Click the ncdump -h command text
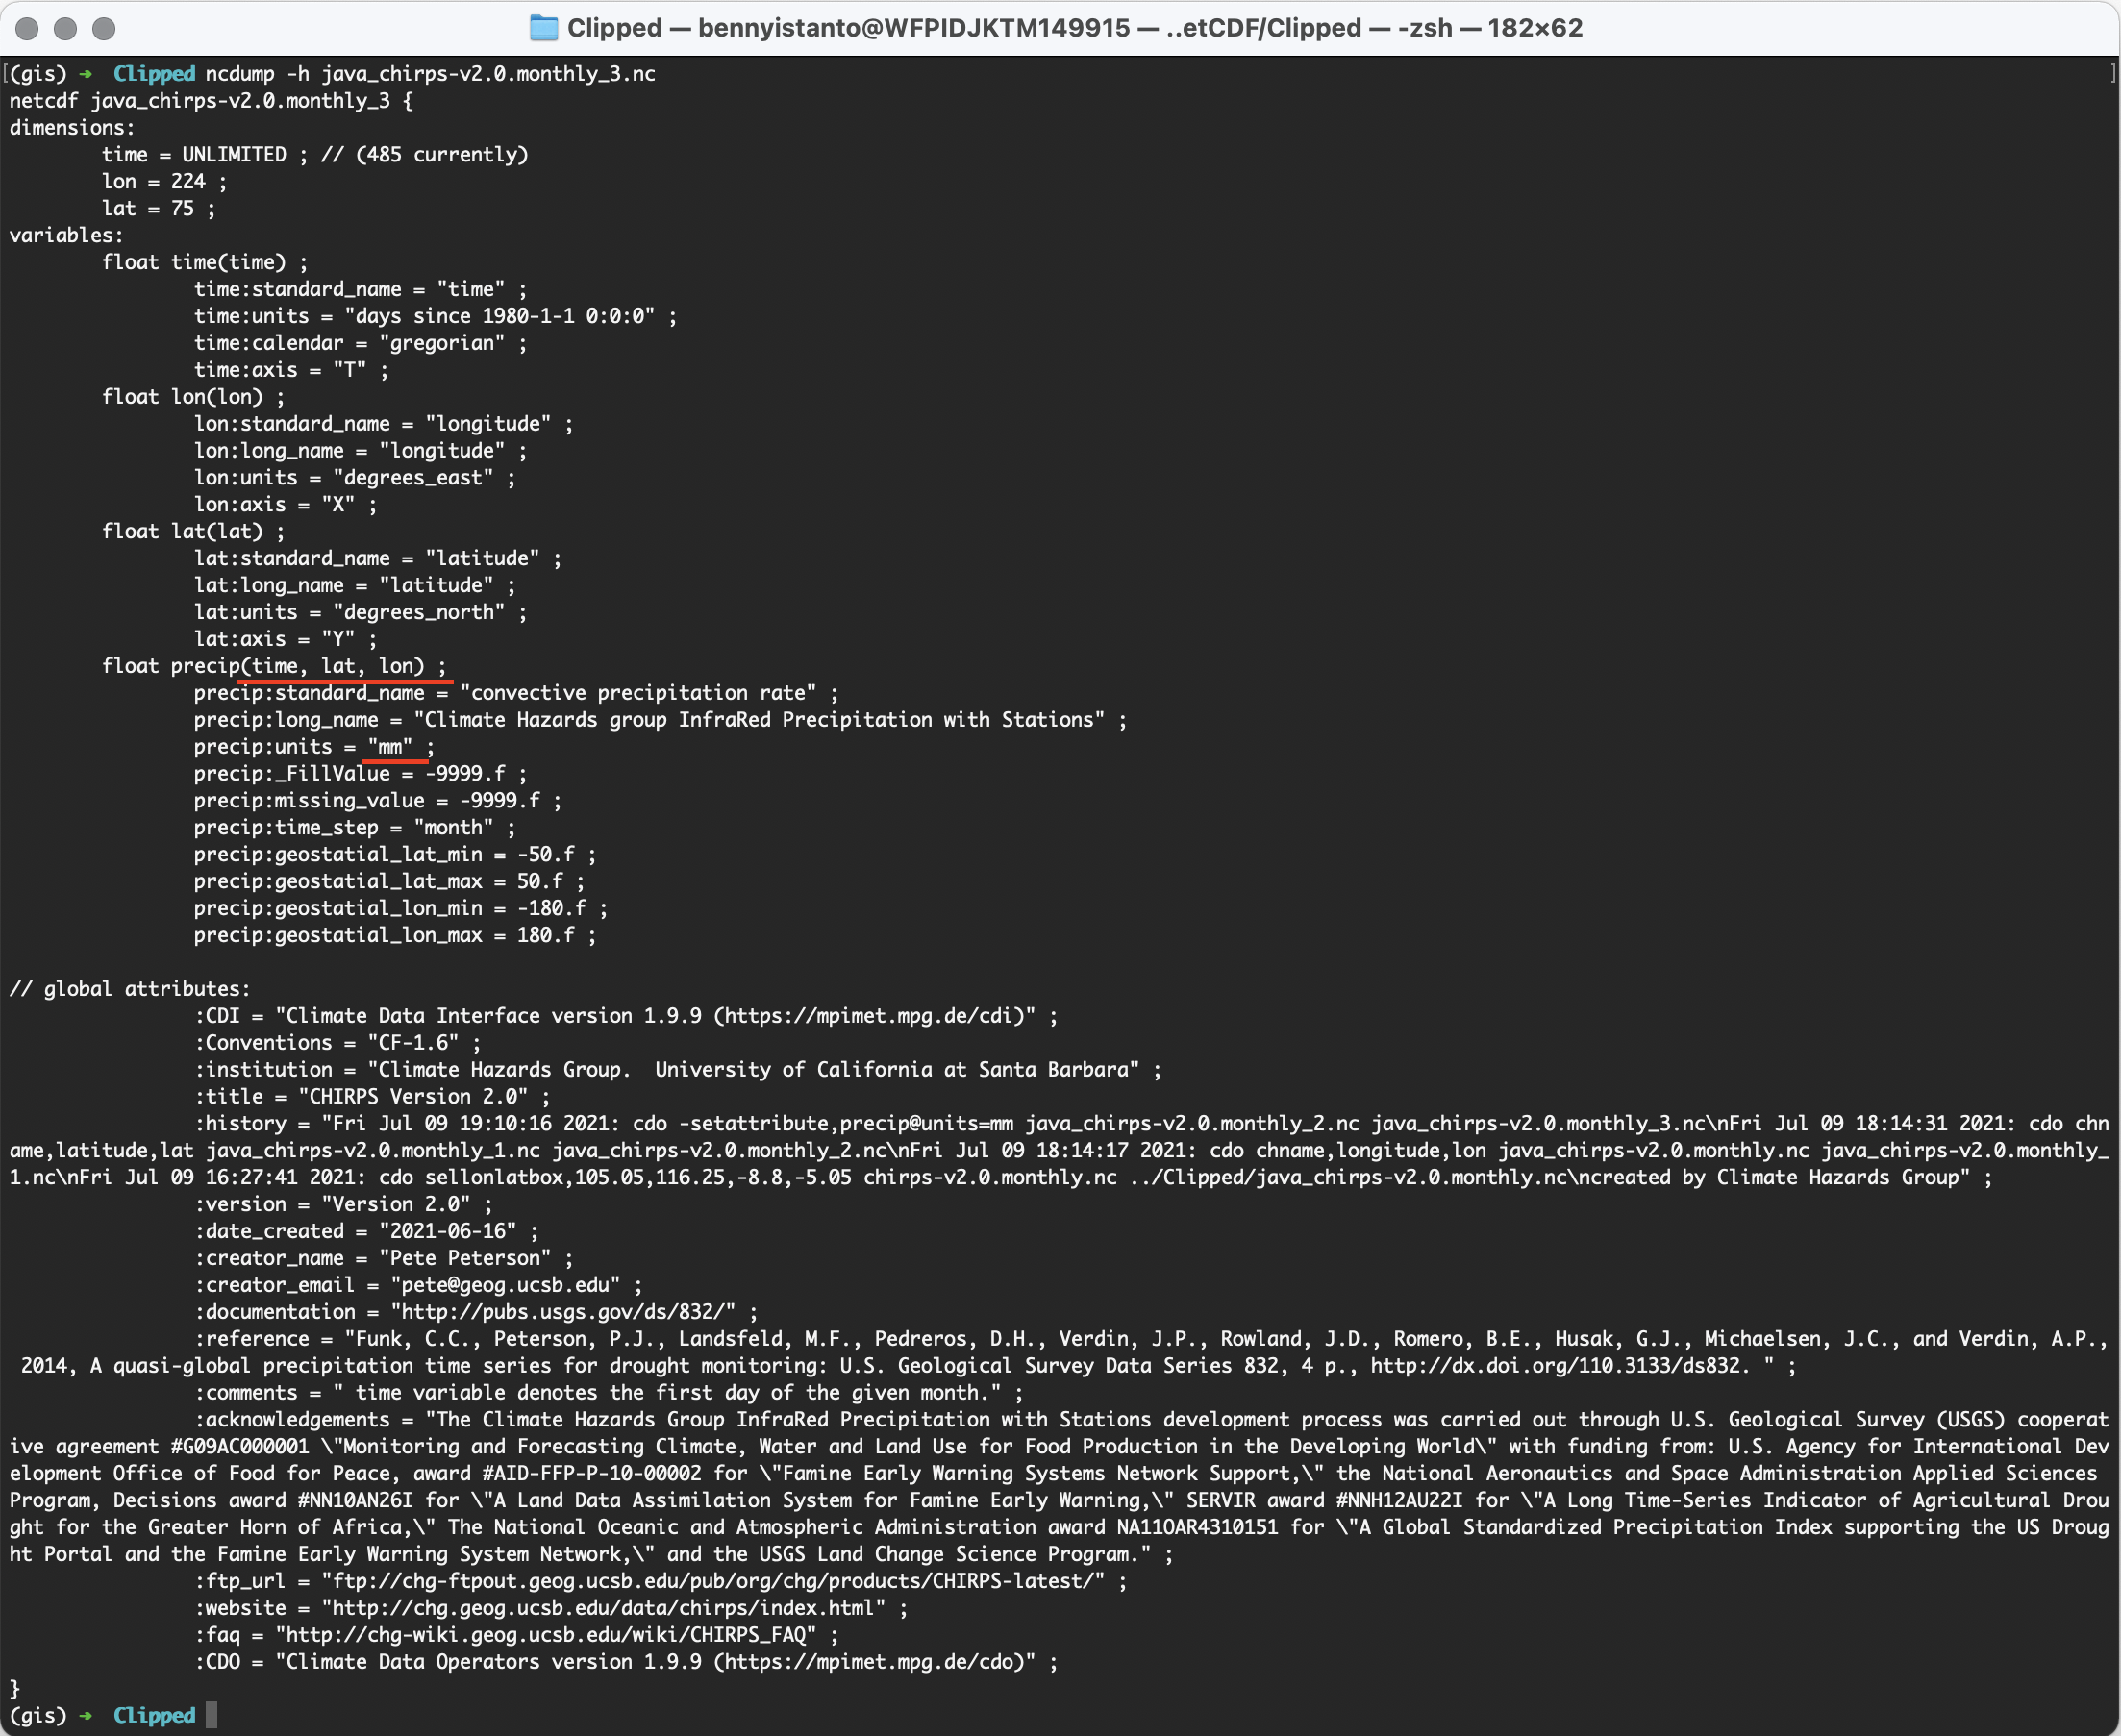 [x=430, y=74]
